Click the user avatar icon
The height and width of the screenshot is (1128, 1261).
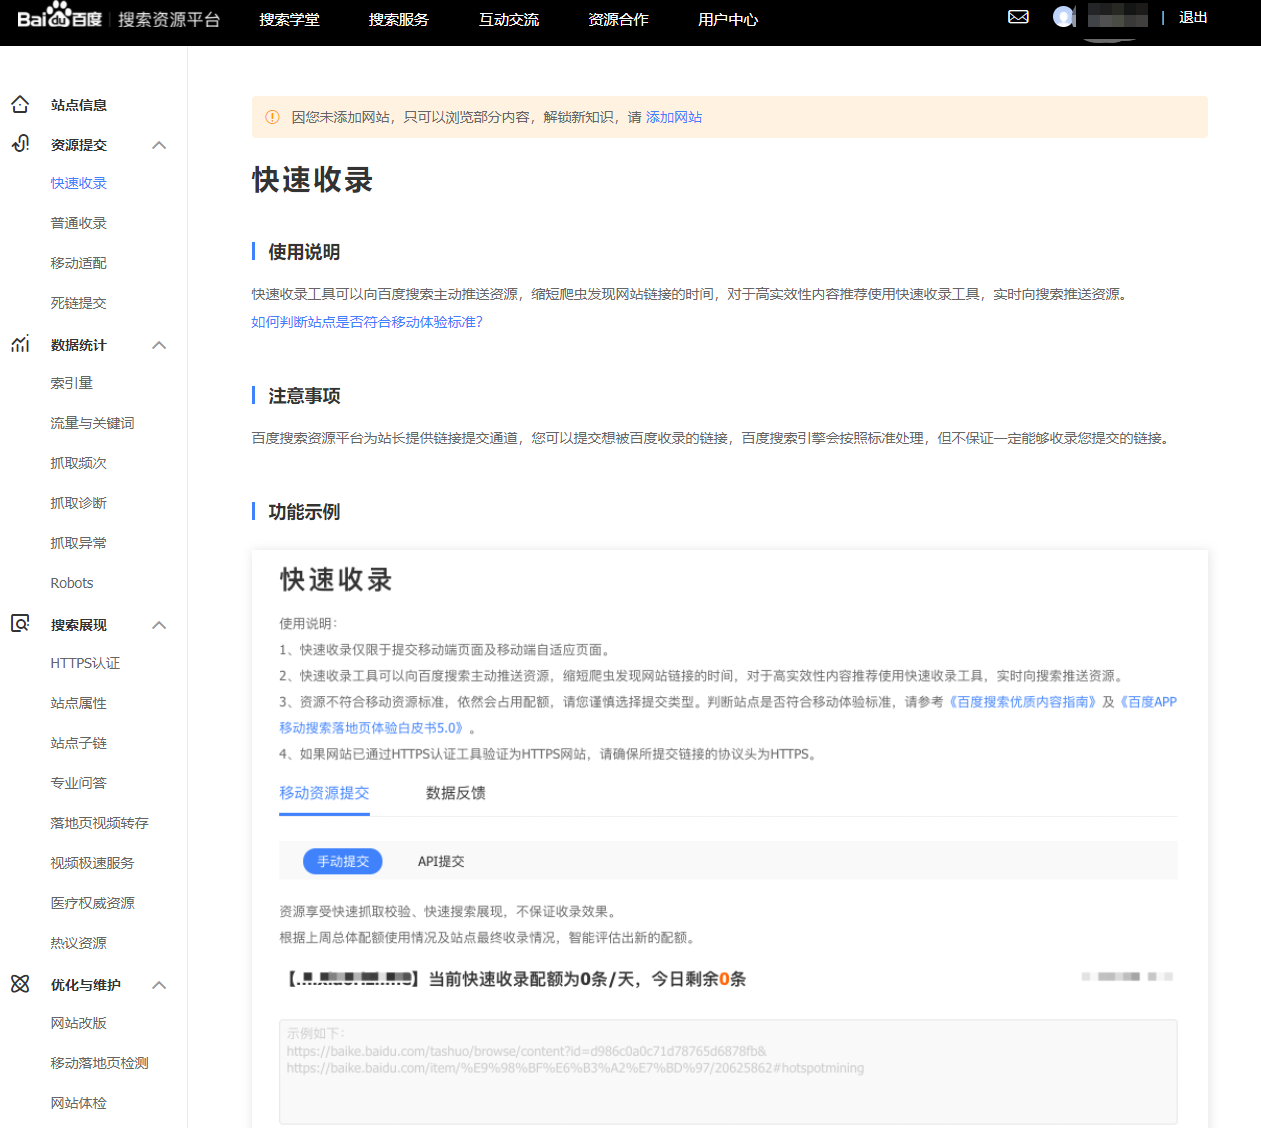tap(1063, 17)
